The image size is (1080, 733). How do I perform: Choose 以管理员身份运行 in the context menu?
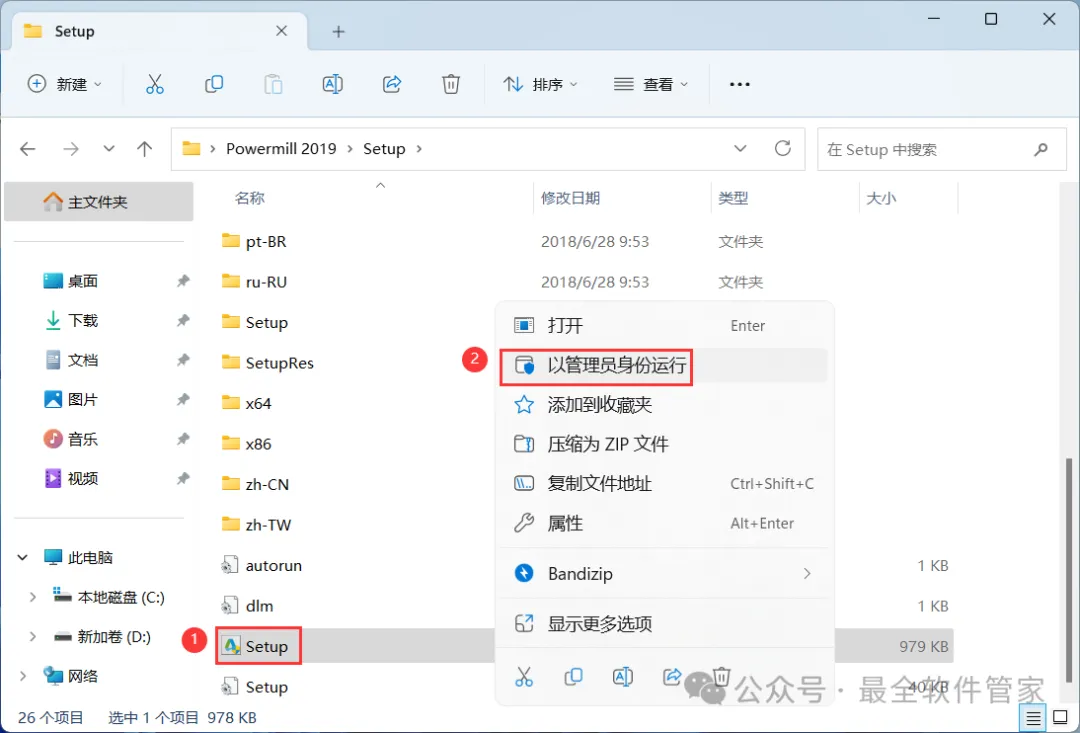(663, 365)
